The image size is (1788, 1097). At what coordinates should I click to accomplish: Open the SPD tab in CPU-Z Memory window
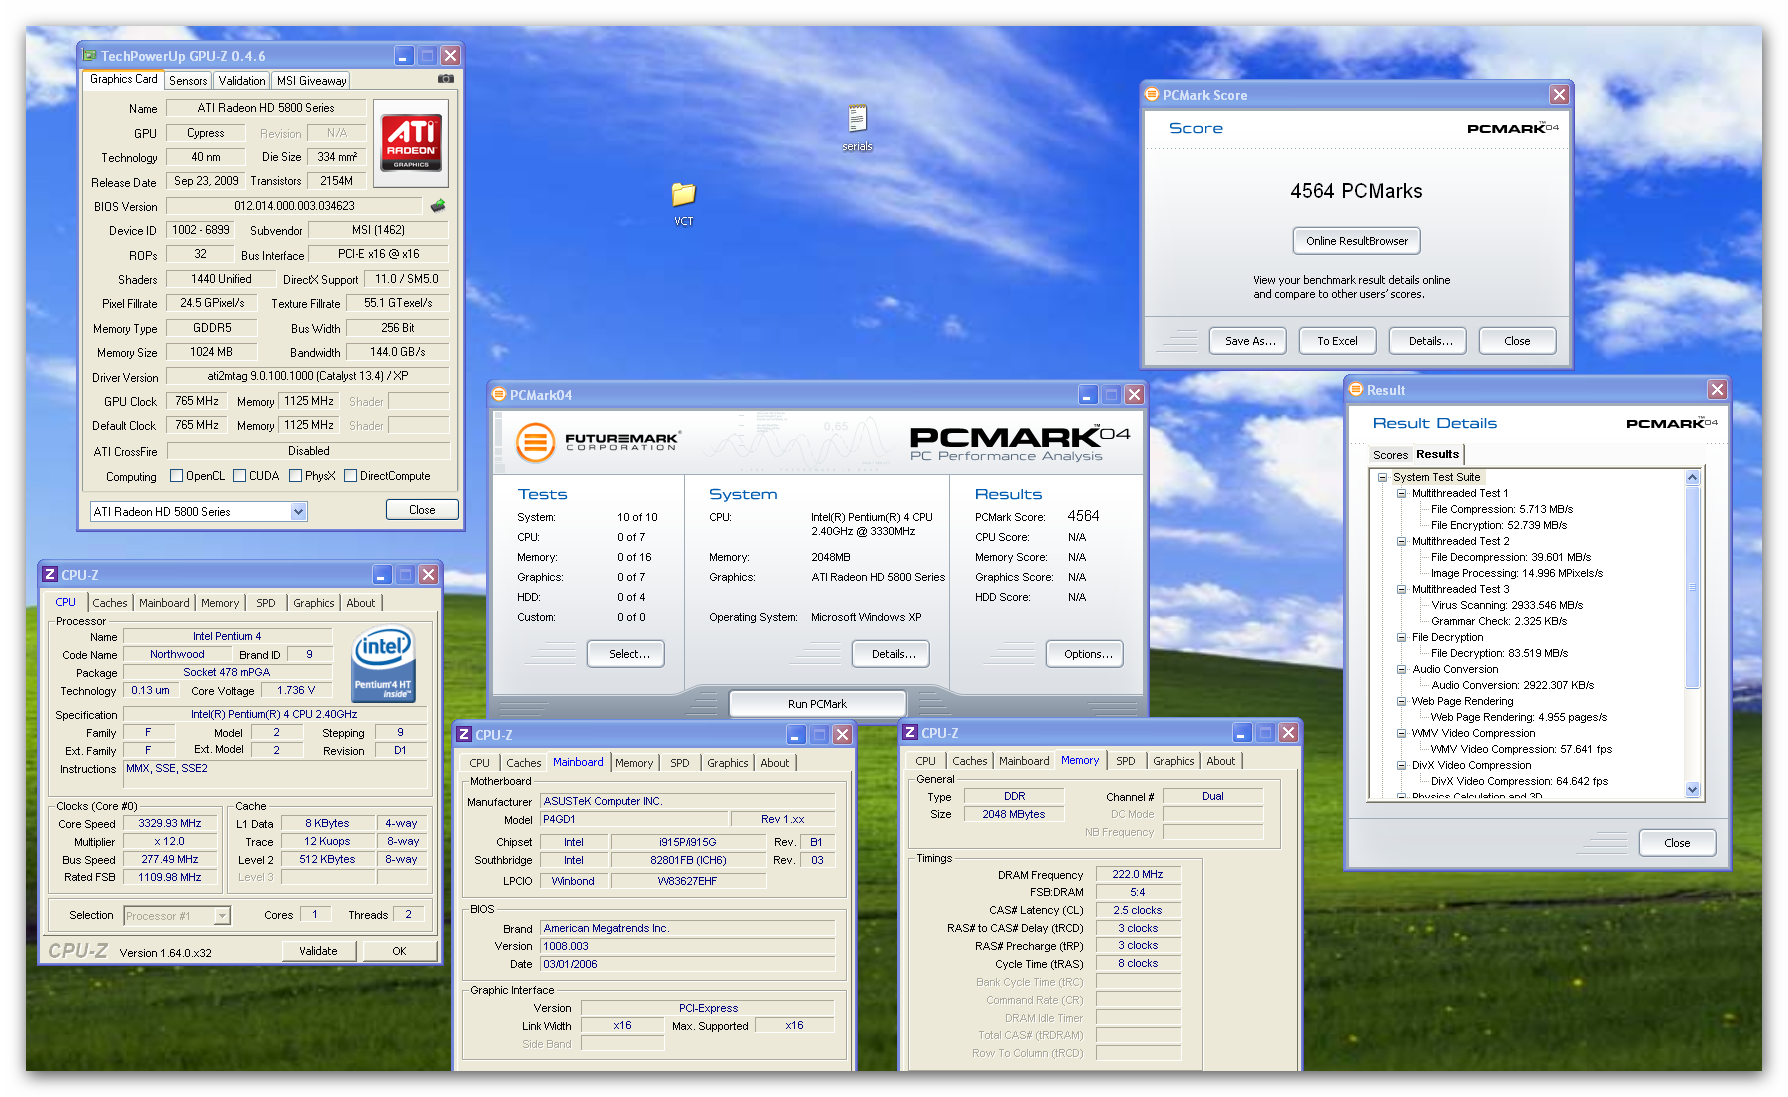[1126, 761]
